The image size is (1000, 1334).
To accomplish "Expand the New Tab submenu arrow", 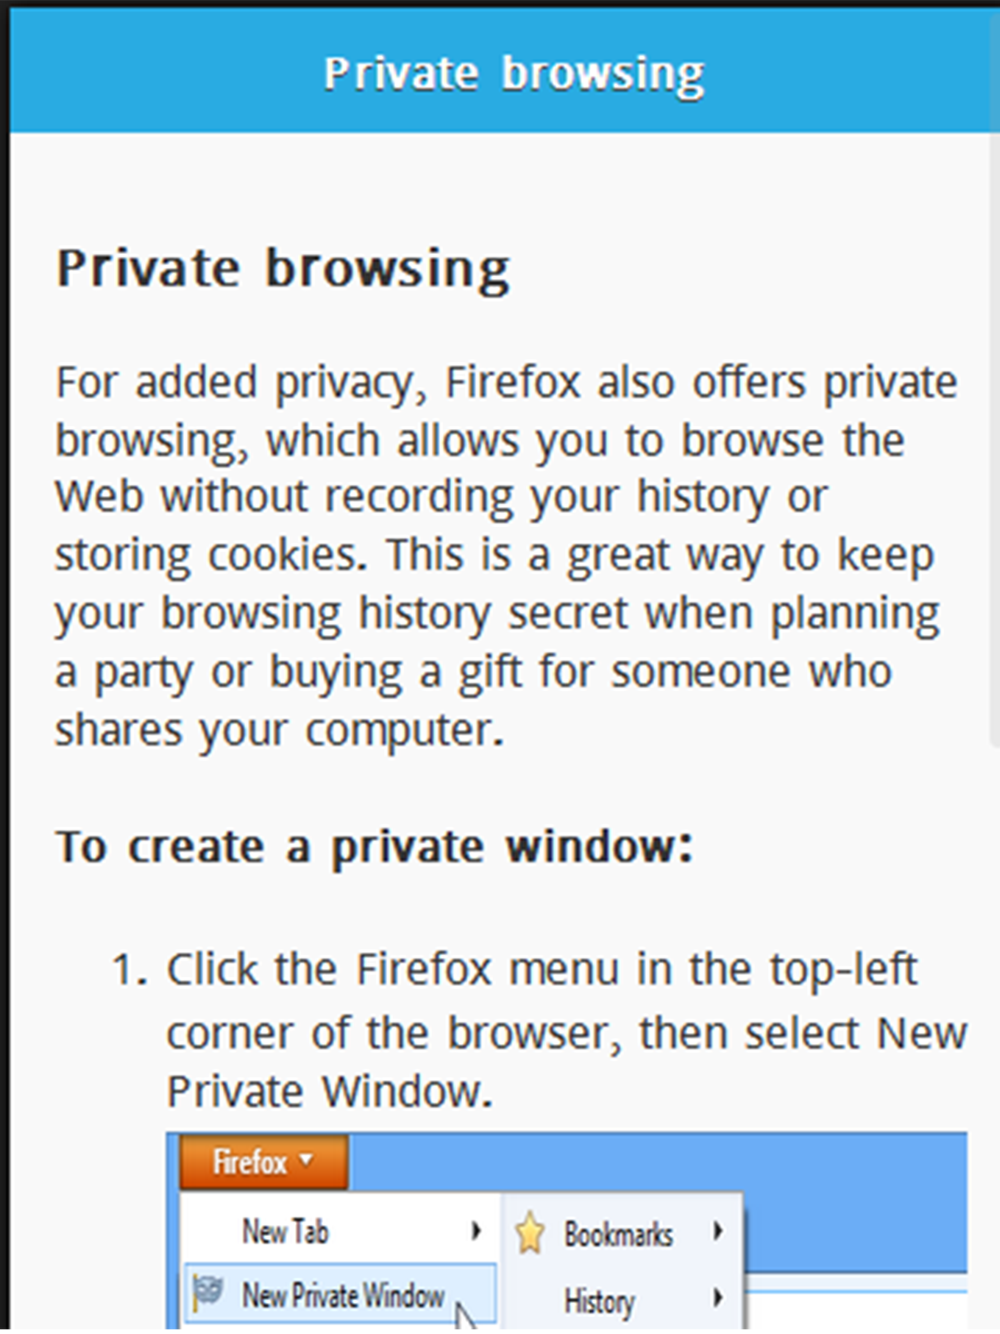I will 476,1231.
